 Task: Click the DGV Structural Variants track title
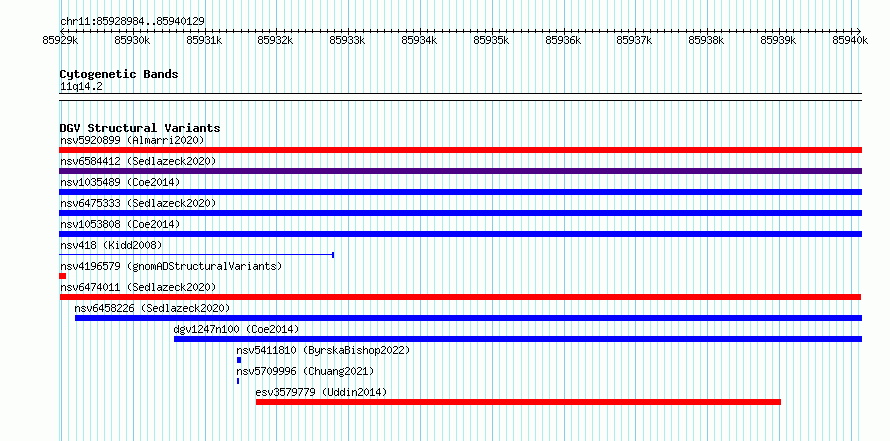[140, 128]
